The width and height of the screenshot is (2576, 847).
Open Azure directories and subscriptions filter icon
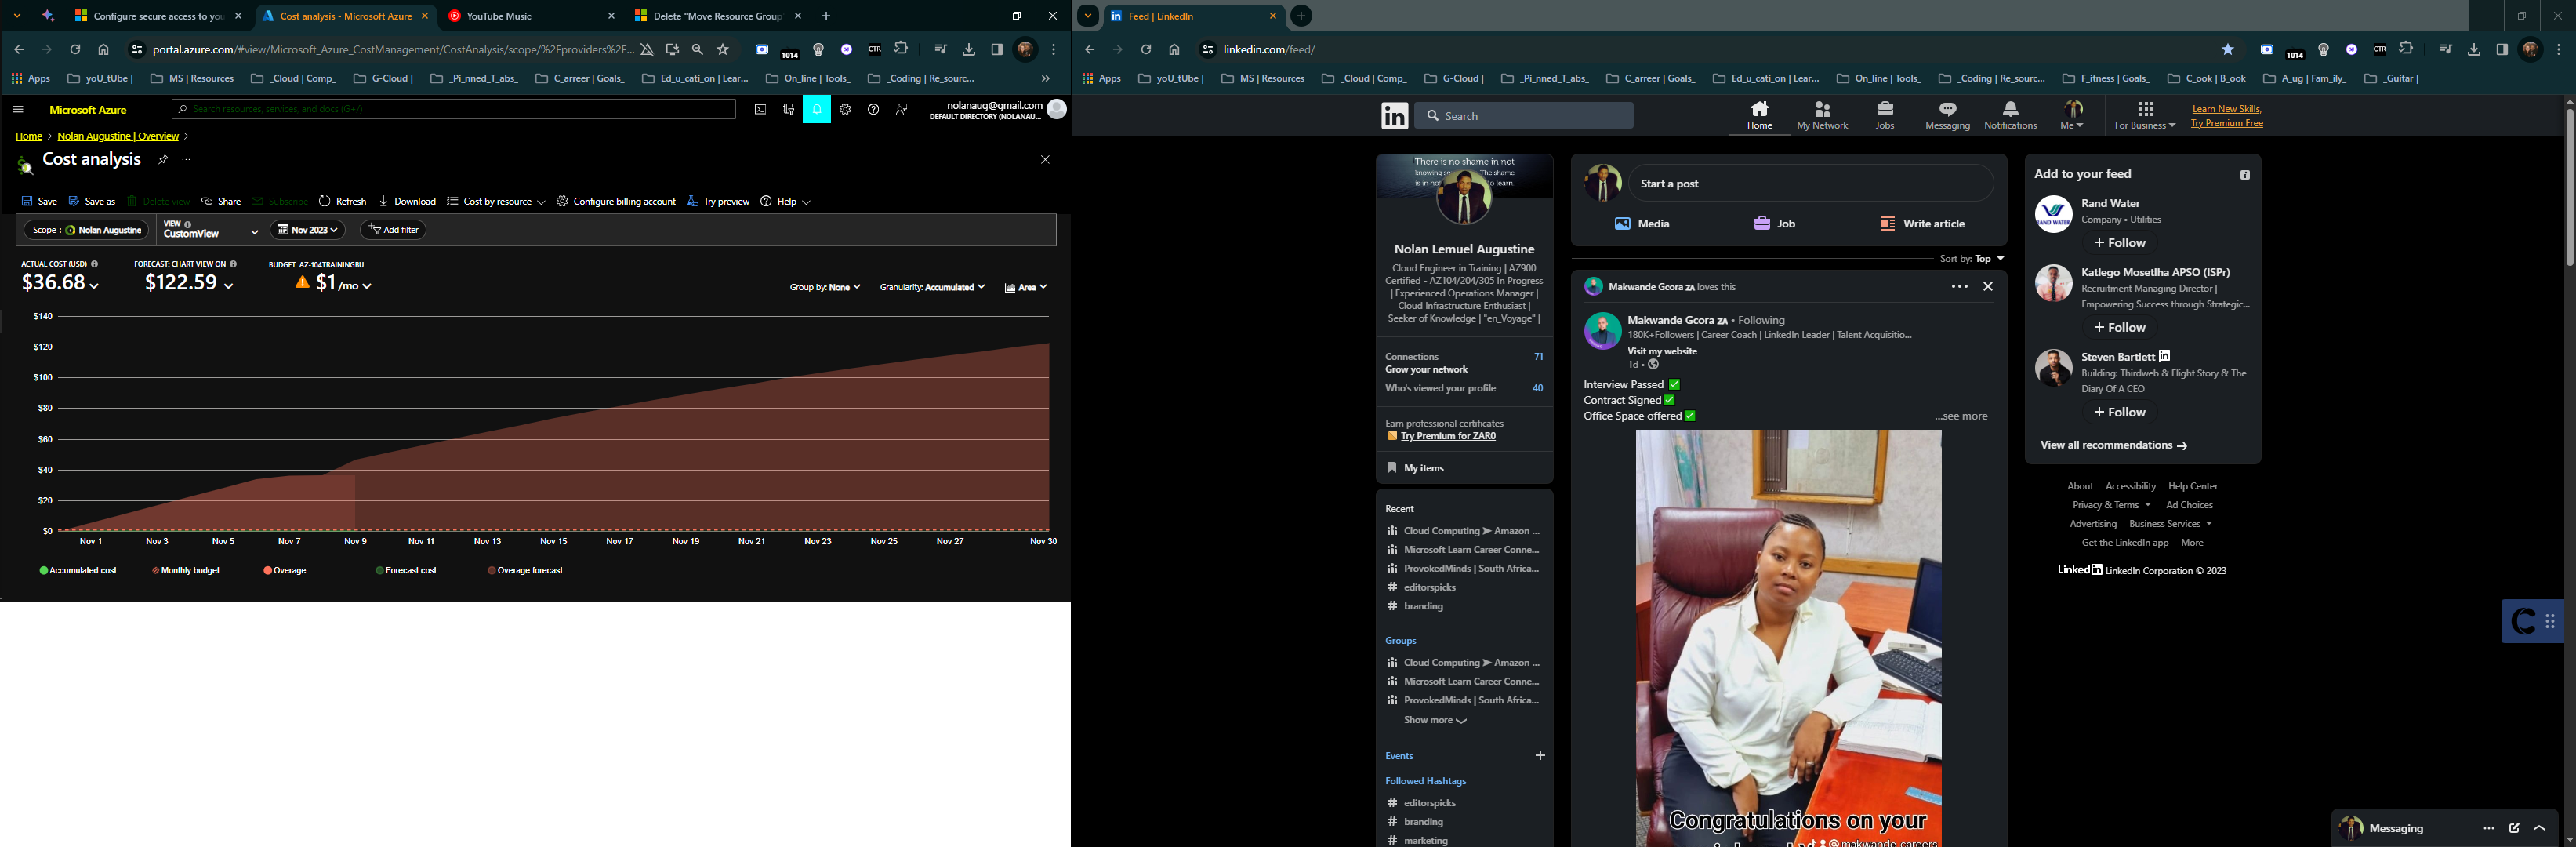pos(788,109)
